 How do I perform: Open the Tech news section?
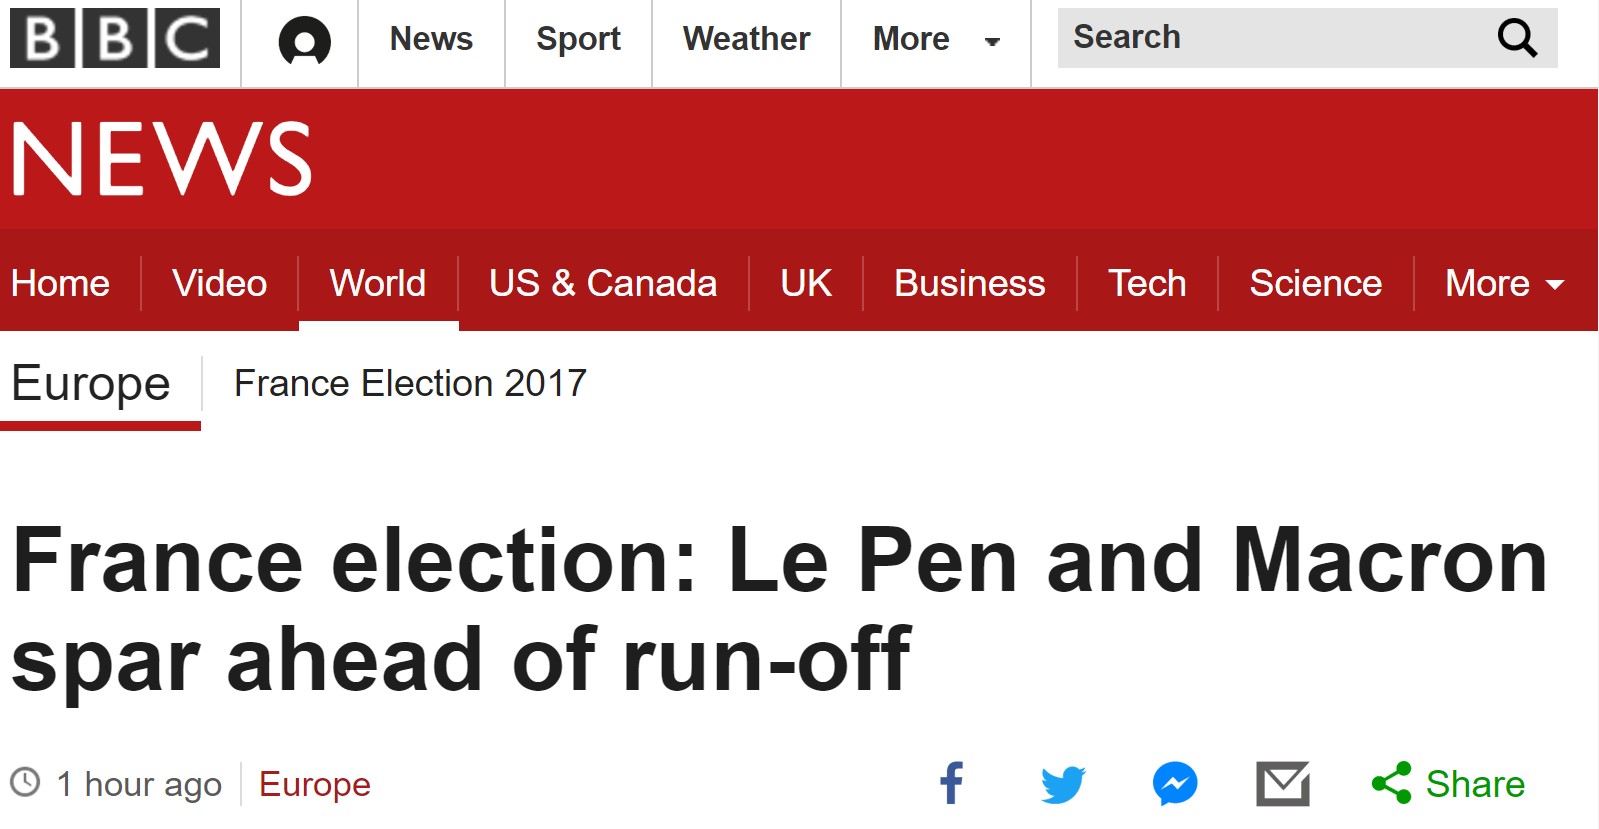(x=1147, y=283)
